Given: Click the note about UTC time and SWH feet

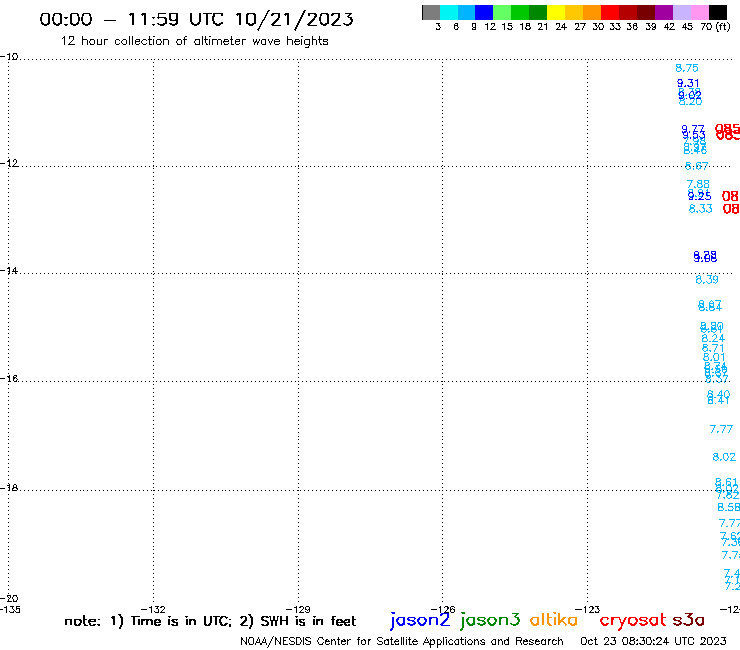Looking at the screenshot, I should coord(210,621).
